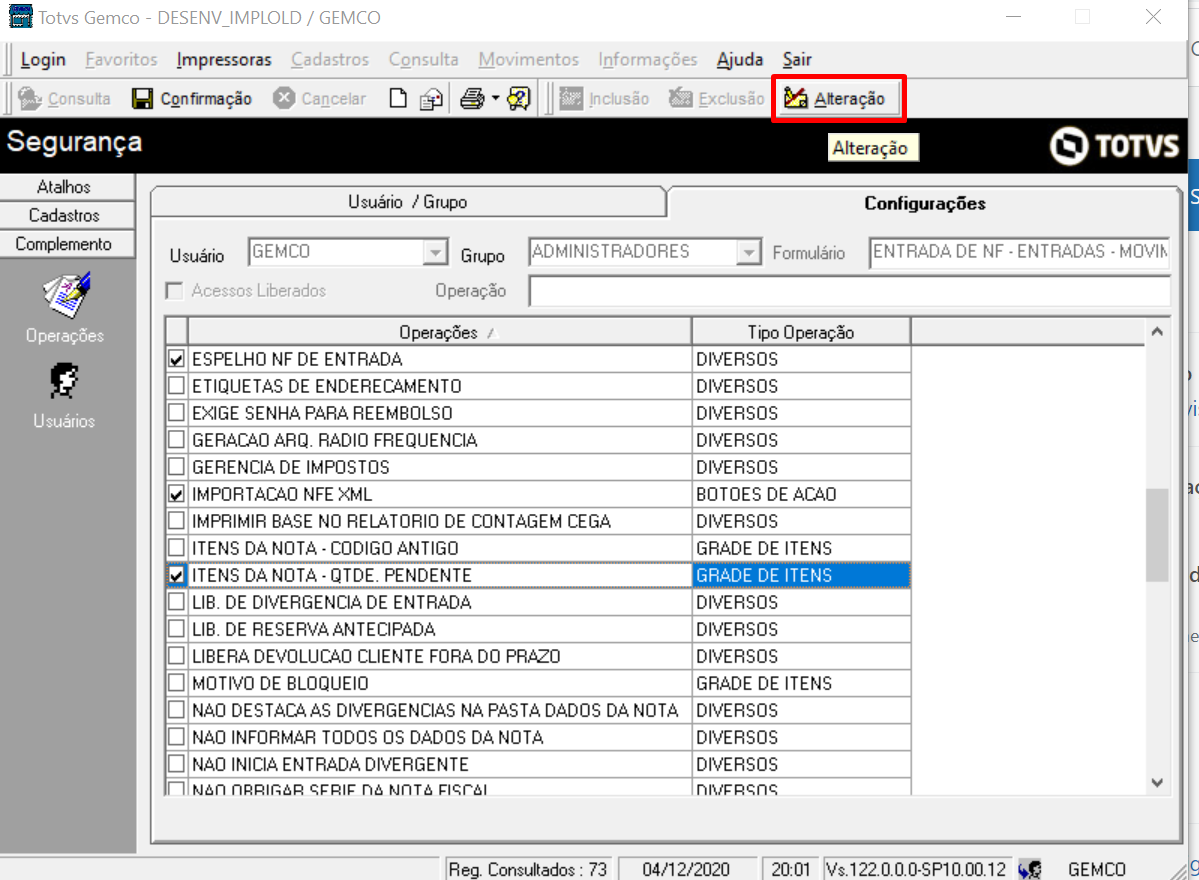Switch to the Usuário / Grupo tab
The width and height of the screenshot is (1199, 880).
click(x=408, y=202)
